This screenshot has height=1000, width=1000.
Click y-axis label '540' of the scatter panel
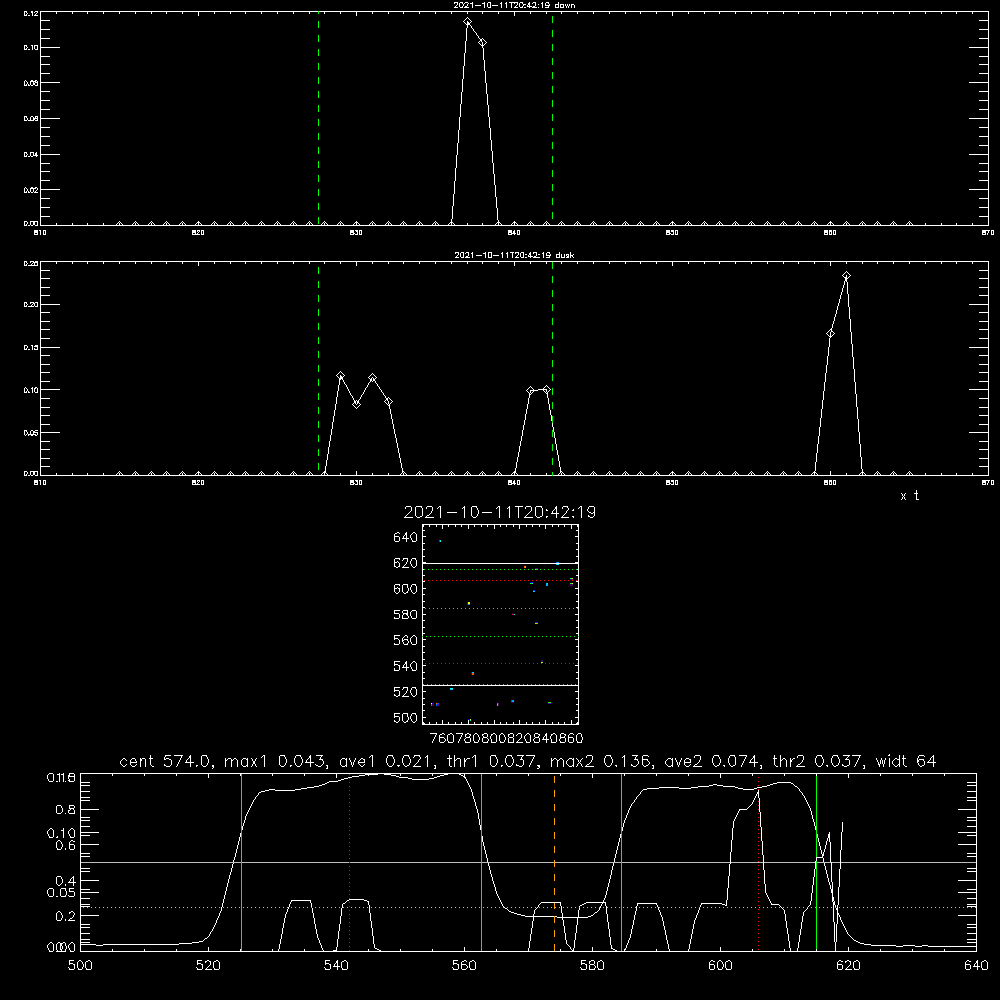point(406,666)
